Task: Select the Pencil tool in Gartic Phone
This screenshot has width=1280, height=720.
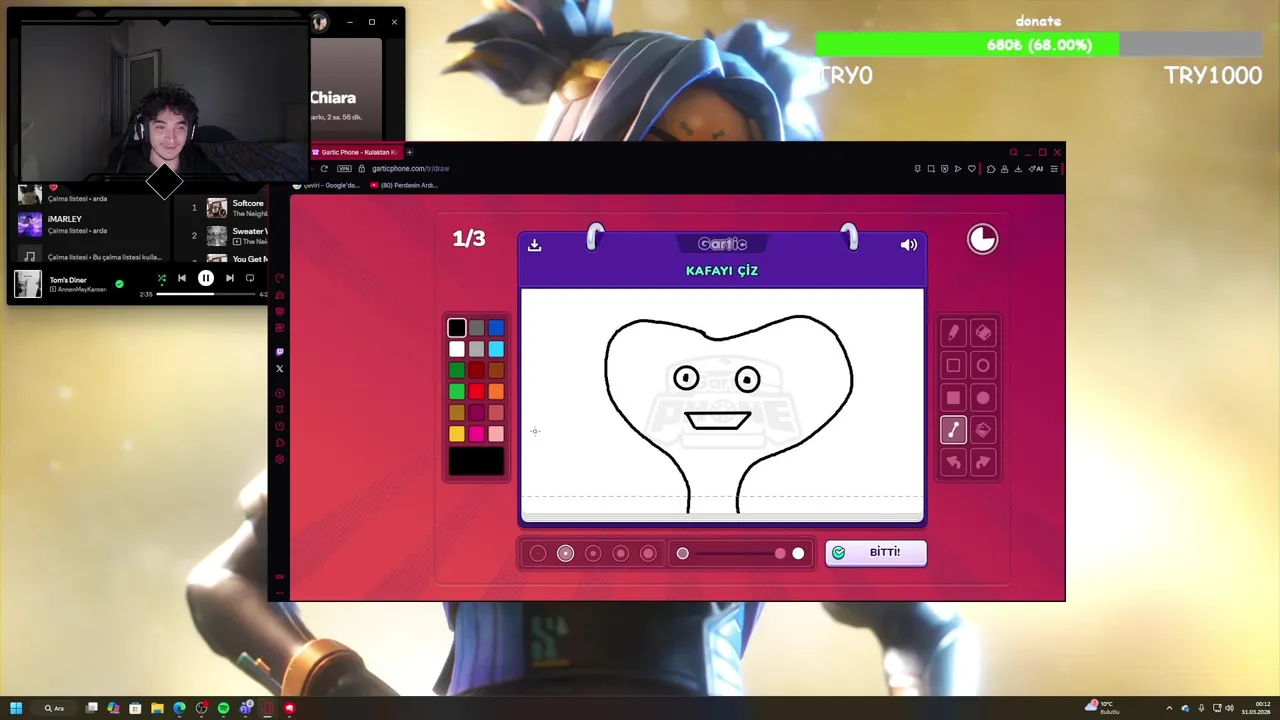Action: [953, 333]
